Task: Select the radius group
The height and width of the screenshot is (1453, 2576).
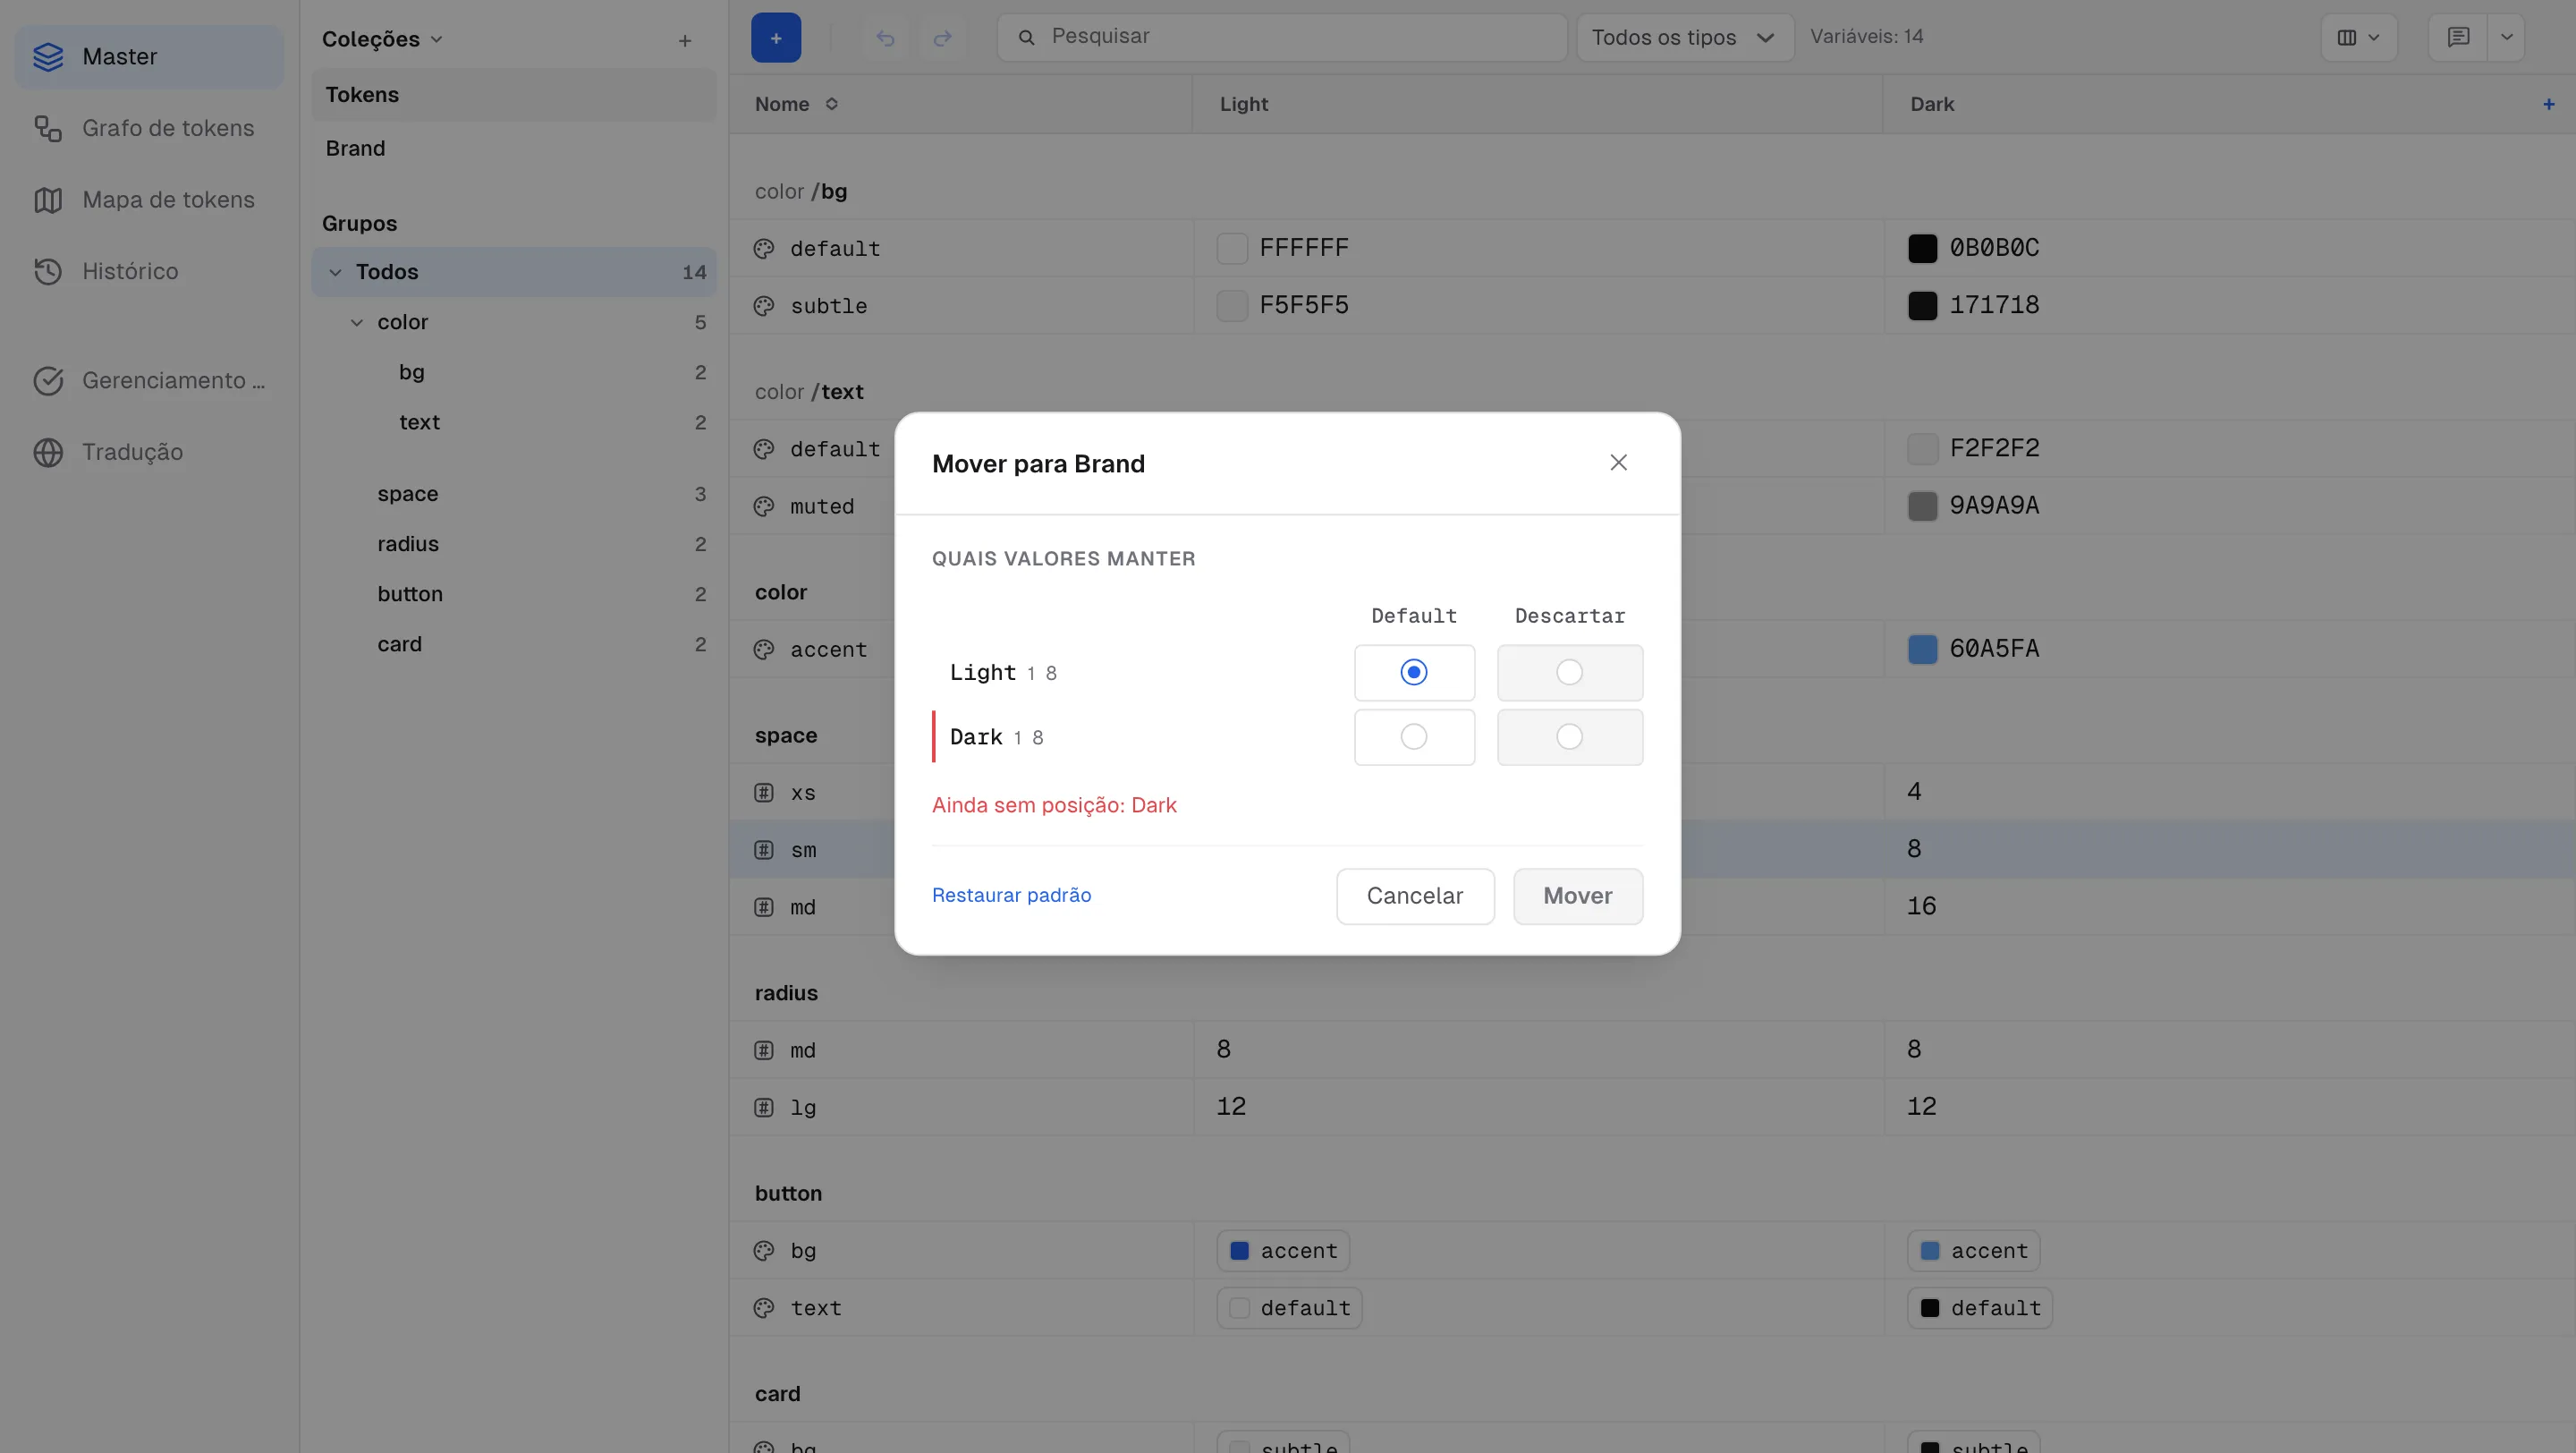Action: click(514, 544)
